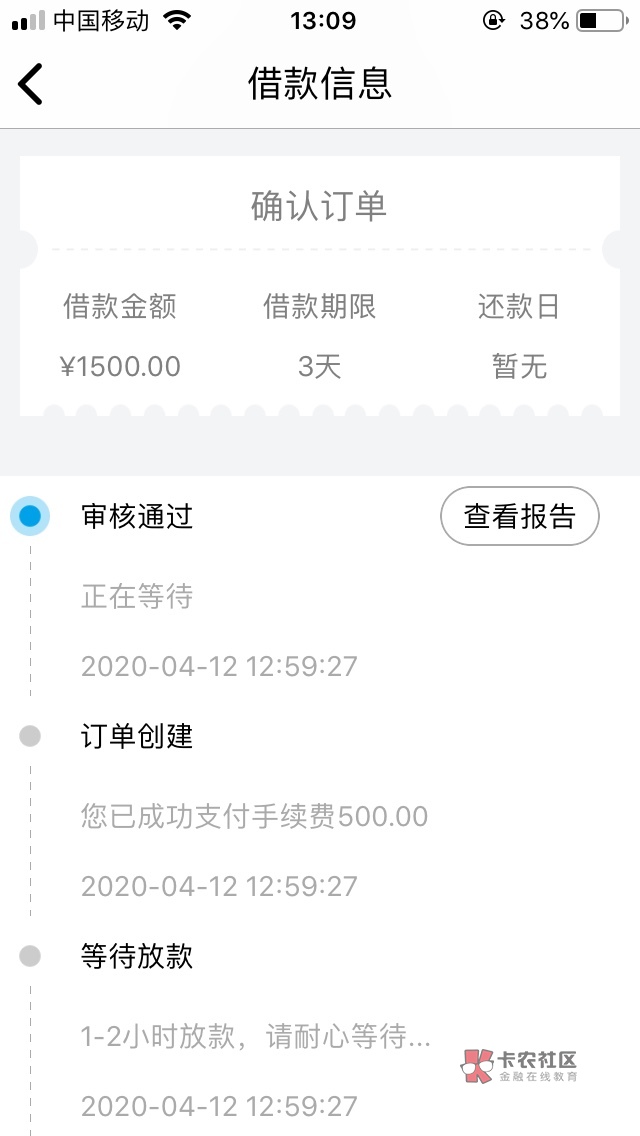640x1136 pixels.
Task: Tap the rotation lock icon
Action: tap(493, 21)
